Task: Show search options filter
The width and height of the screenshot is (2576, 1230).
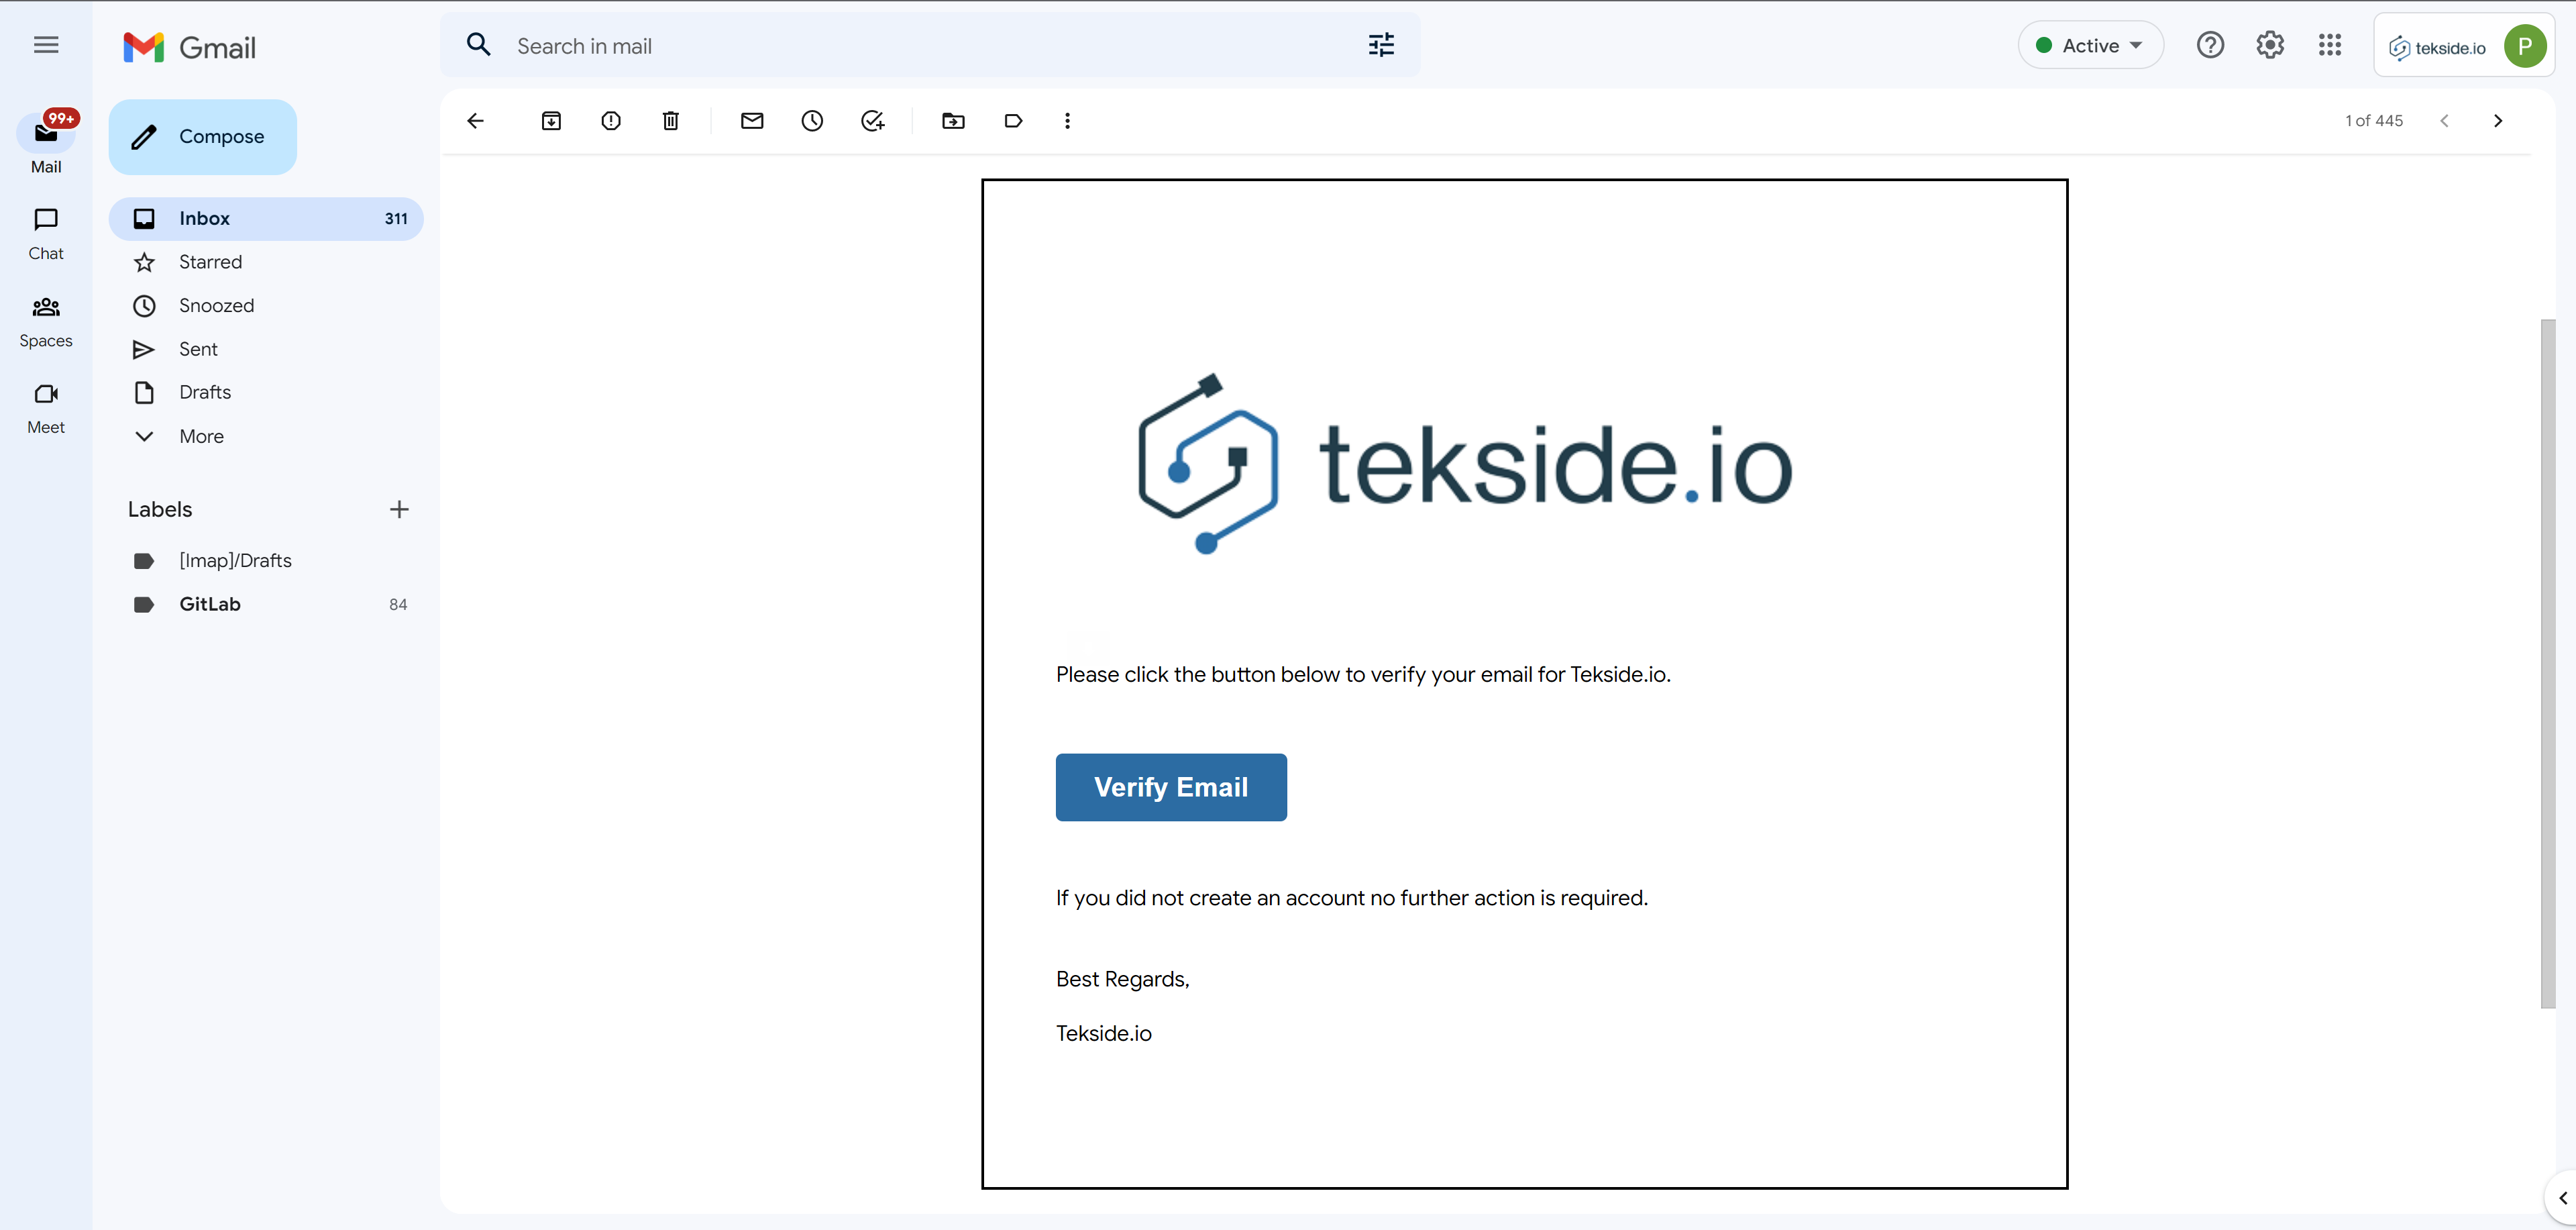Action: 1381,45
